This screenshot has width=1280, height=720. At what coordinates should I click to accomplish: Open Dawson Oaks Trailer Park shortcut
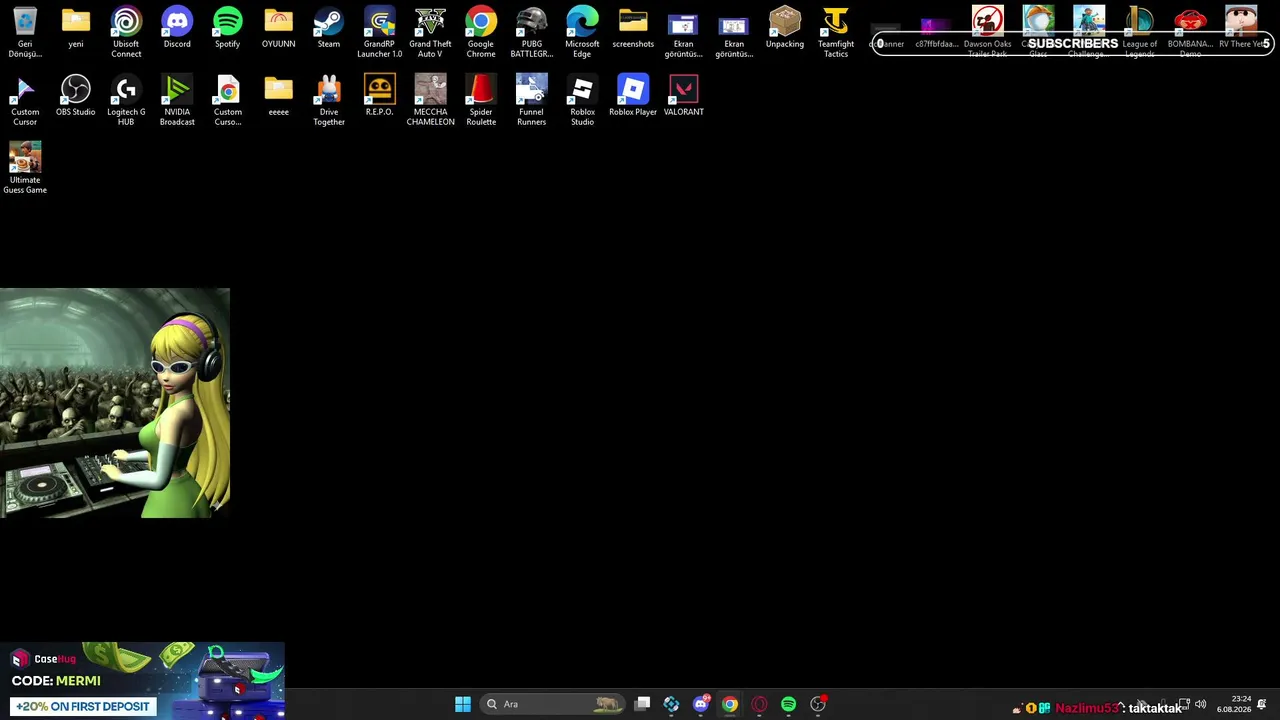click(987, 32)
